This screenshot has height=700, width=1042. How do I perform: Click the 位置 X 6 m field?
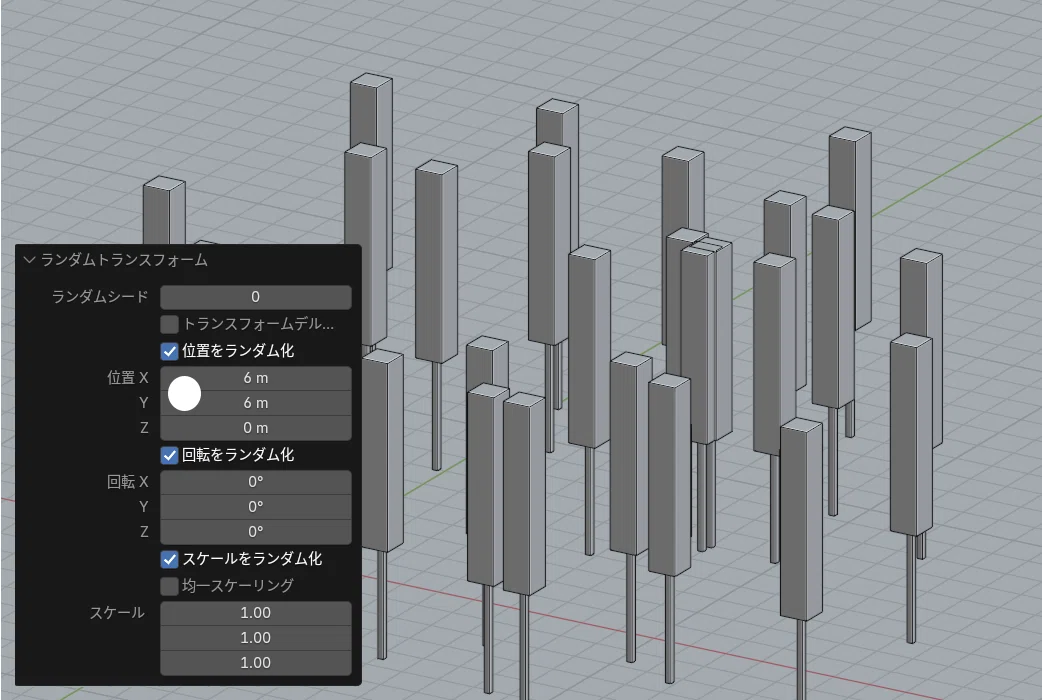[256, 378]
